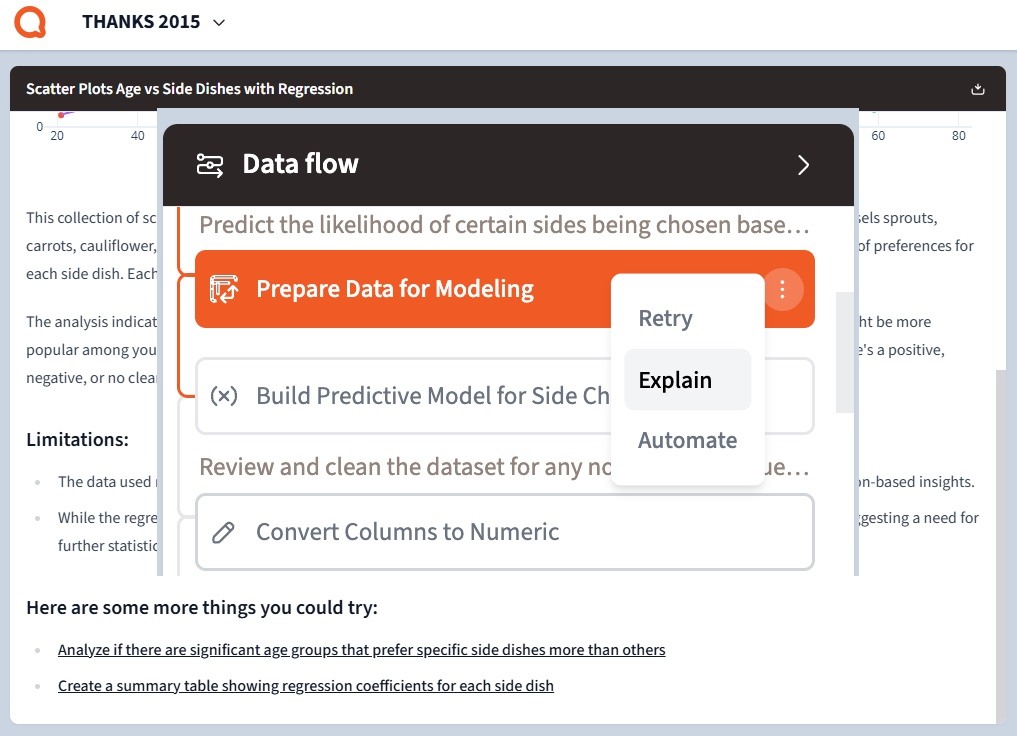Open link to create regression coefficients table
1017x736 pixels.
305,686
